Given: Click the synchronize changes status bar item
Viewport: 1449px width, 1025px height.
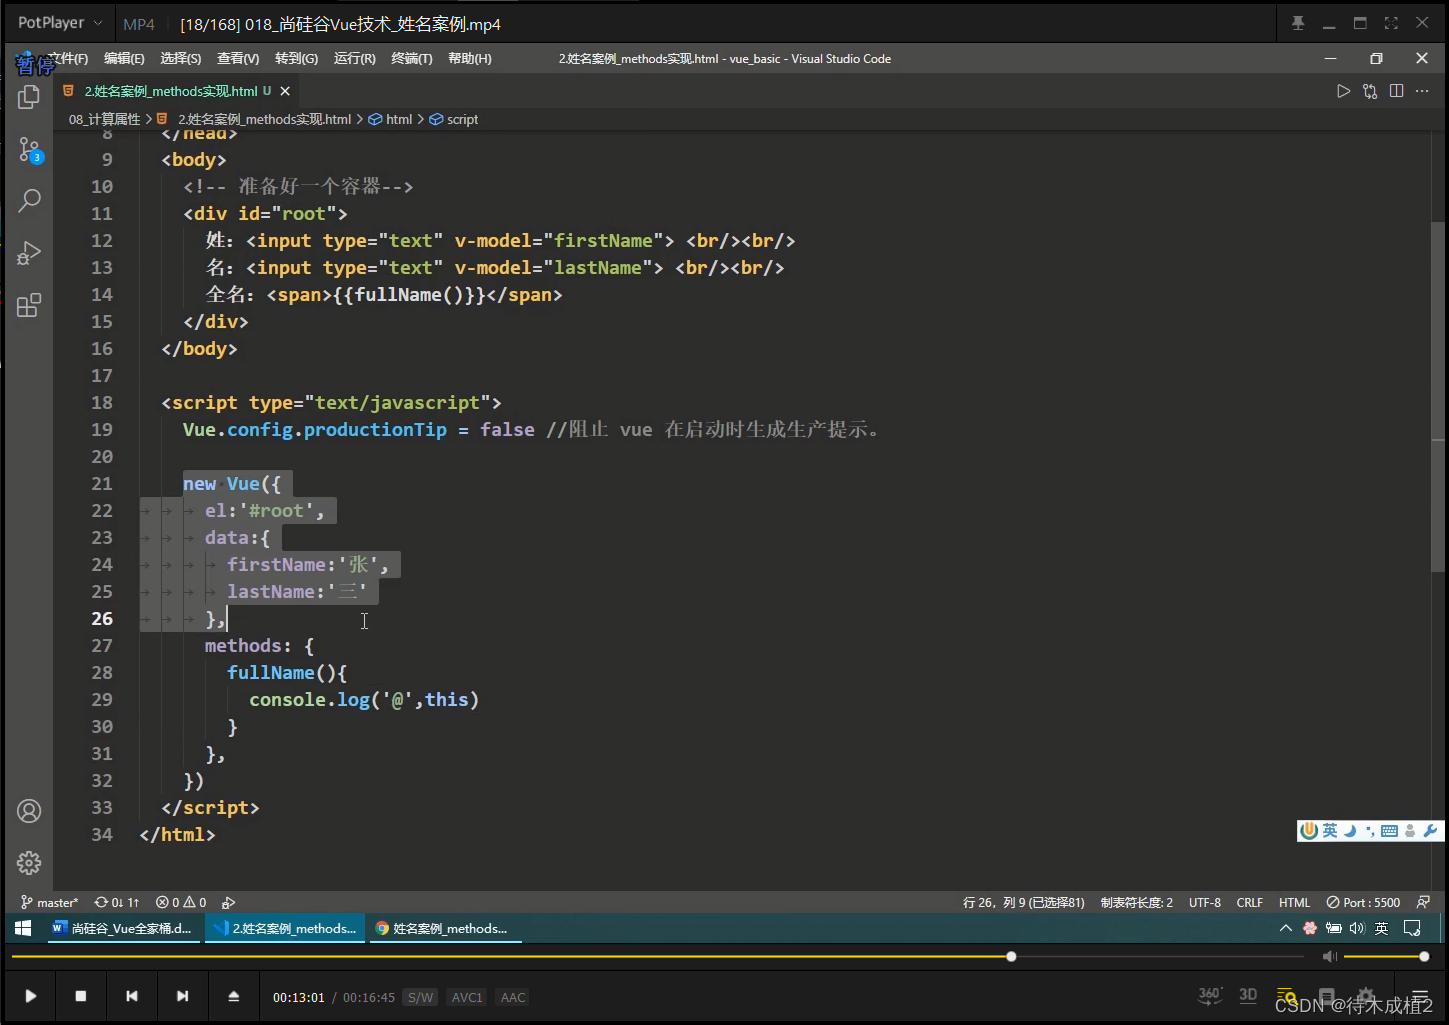Looking at the screenshot, I should click(117, 902).
